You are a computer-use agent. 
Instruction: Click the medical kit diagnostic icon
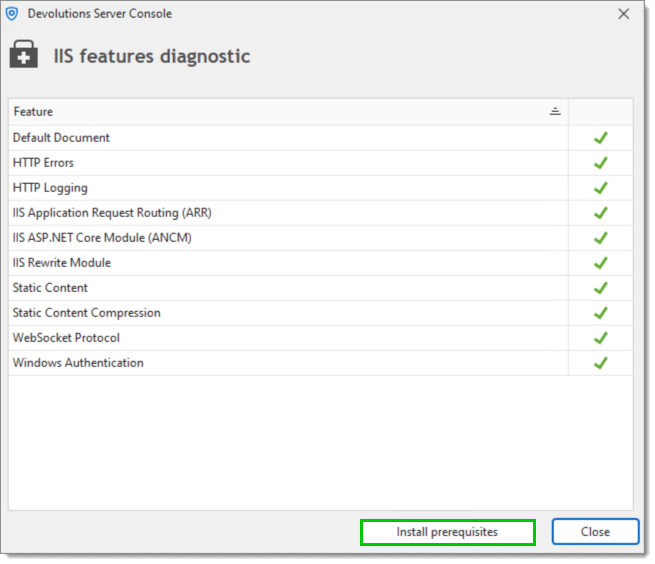(x=23, y=54)
